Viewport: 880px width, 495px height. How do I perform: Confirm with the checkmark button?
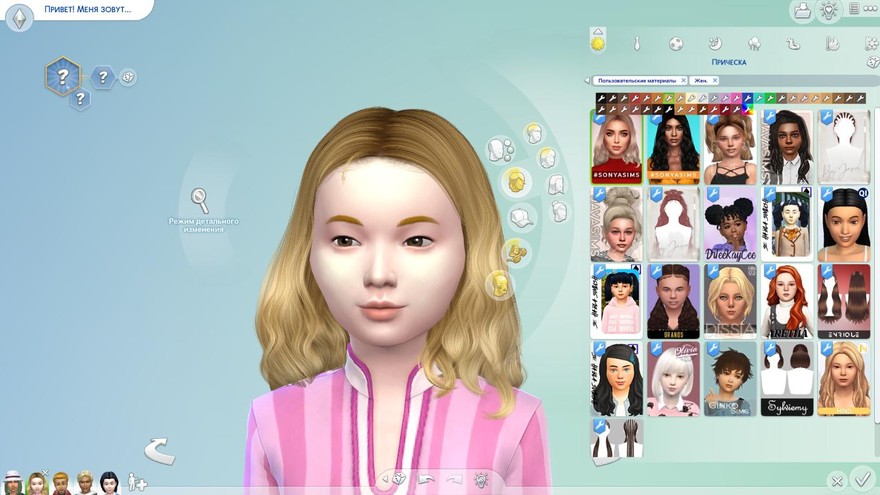tap(861, 481)
